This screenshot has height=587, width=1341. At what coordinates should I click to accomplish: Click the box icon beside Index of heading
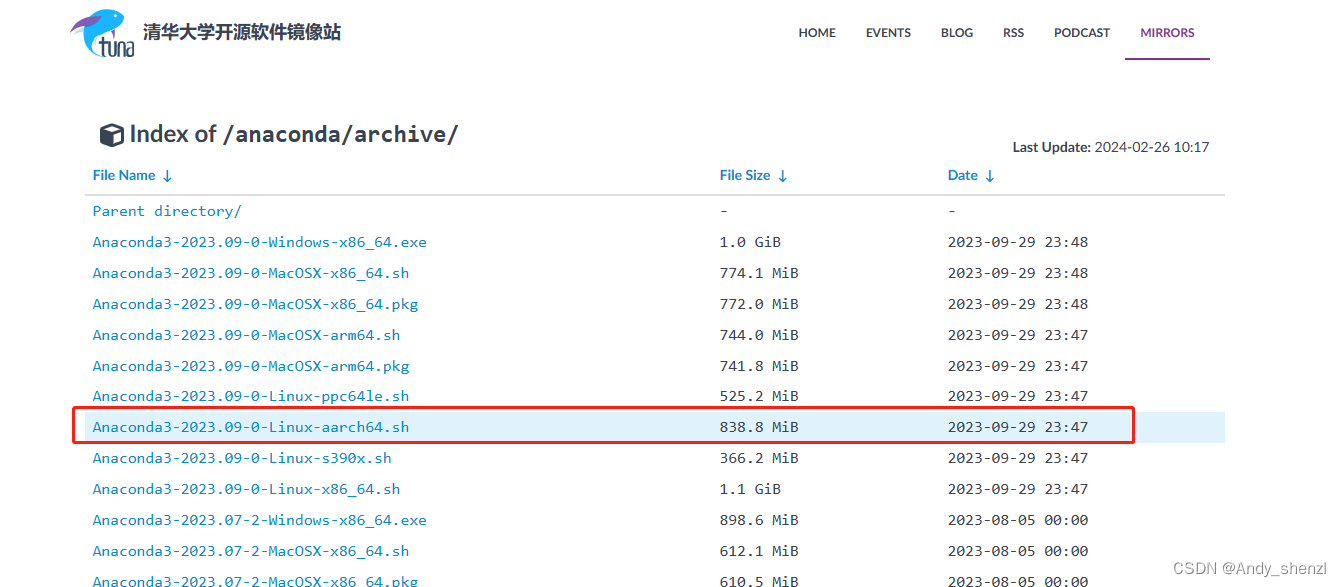(x=111, y=135)
